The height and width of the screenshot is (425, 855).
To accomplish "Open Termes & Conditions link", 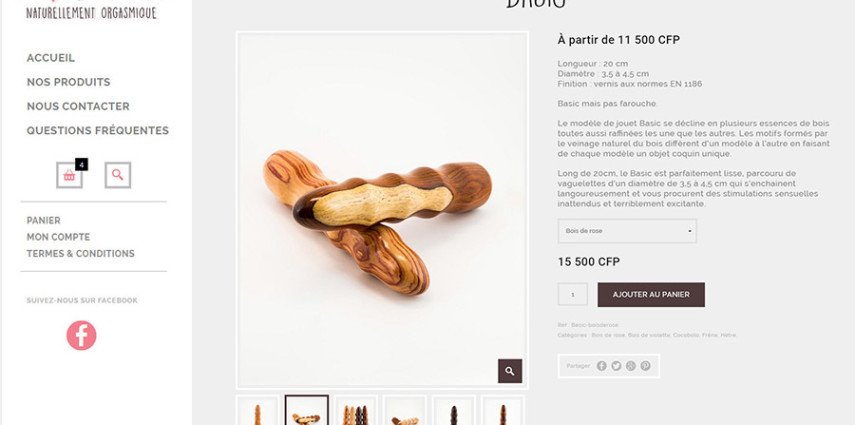I will 81,254.
